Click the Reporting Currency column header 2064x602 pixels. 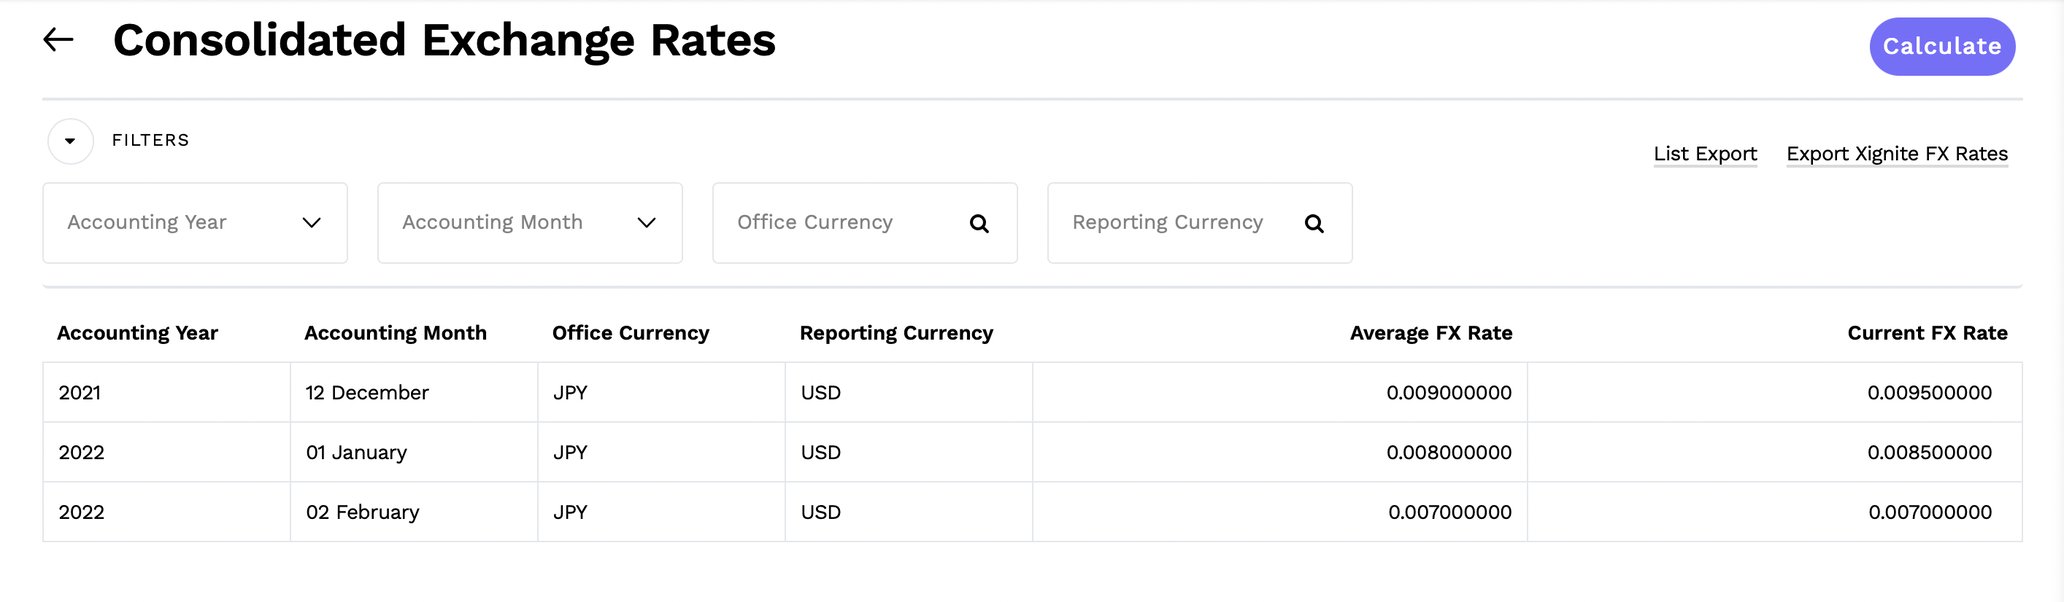896,333
